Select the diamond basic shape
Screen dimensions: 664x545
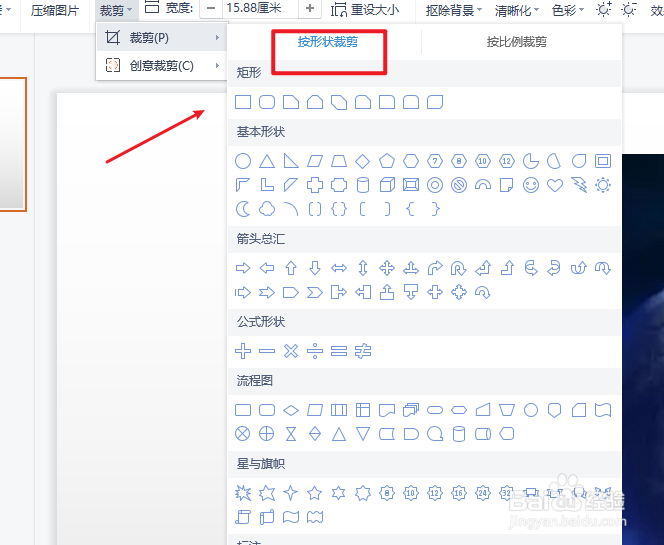click(362, 161)
